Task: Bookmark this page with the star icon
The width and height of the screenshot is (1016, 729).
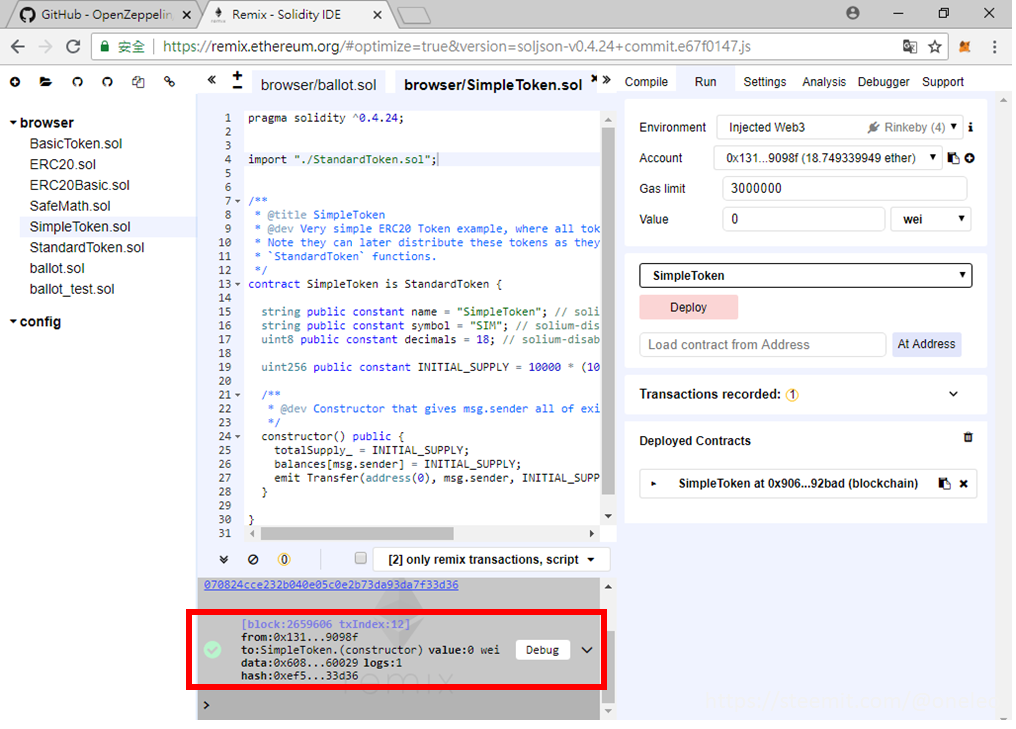Action: (934, 47)
